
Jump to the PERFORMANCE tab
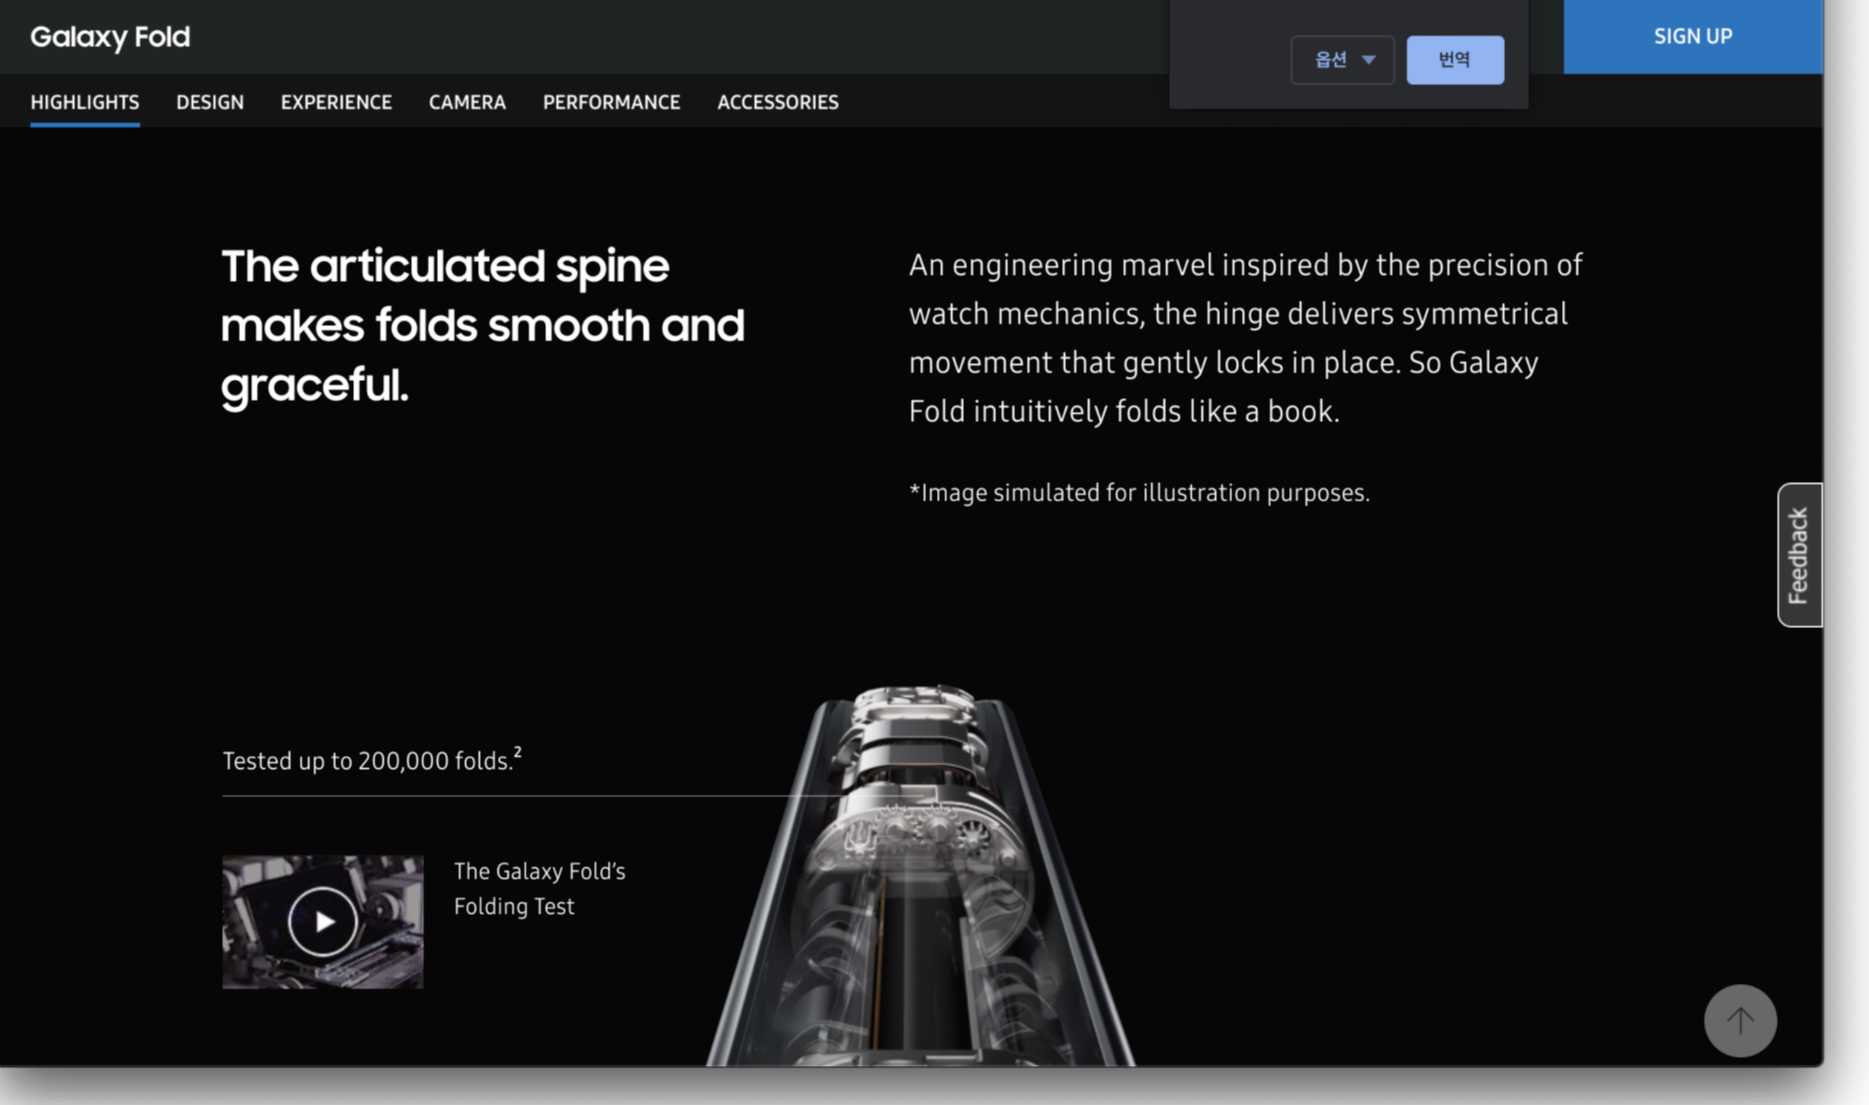[x=611, y=102]
